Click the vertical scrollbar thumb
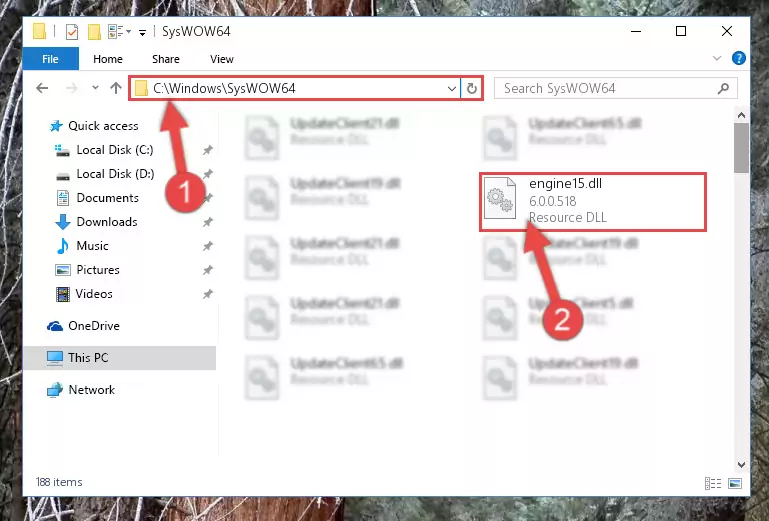This screenshot has height=521, width=769. coord(742,148)
